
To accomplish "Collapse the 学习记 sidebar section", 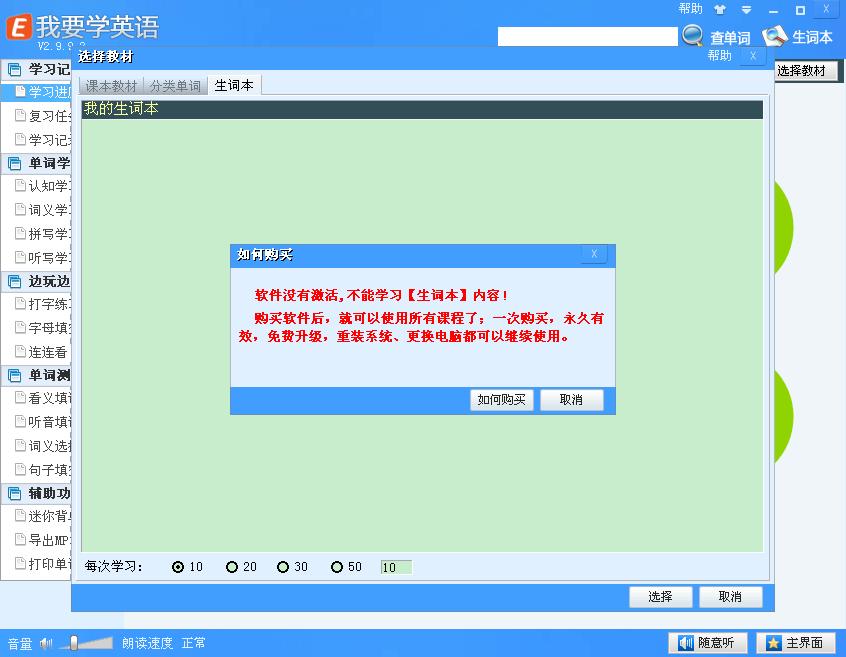I will pos(37,69).
